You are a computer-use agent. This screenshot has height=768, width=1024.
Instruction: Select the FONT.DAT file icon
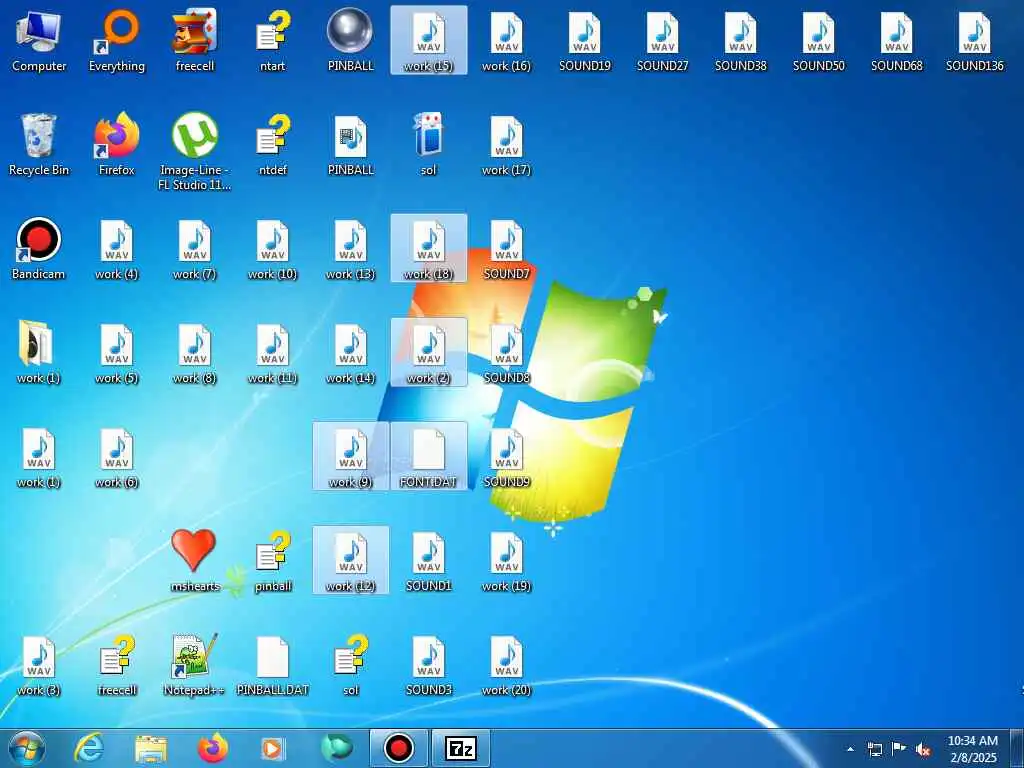click(x=428, y=456)
